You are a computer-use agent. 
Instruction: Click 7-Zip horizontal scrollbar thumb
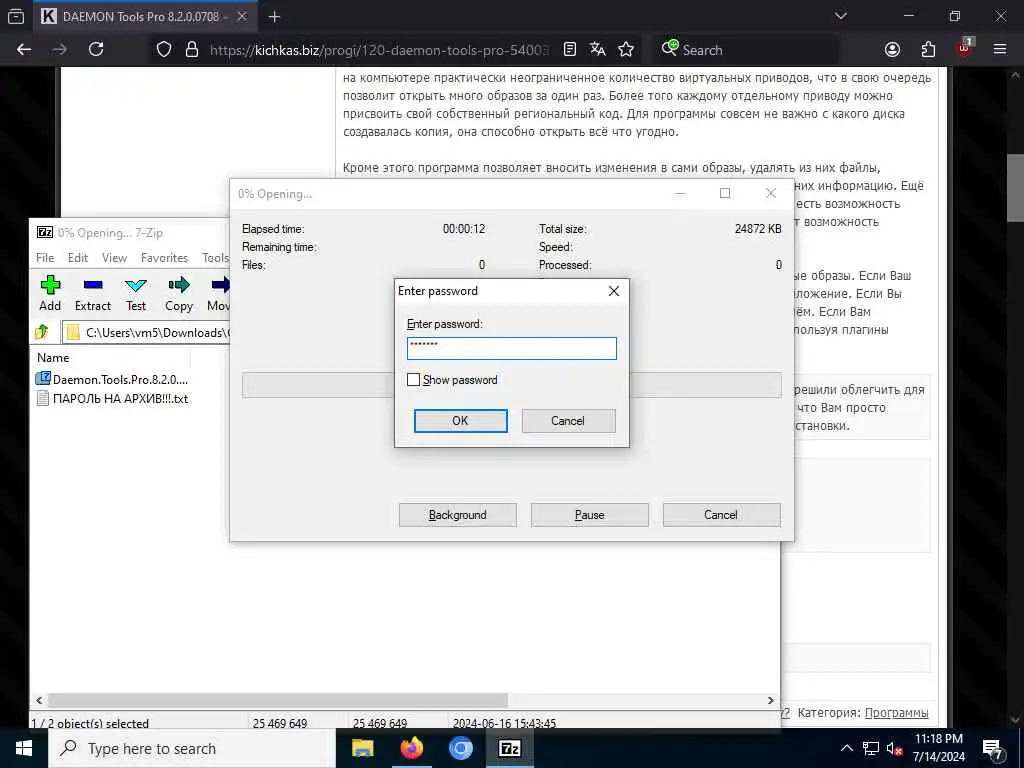click(x=278, y=700)
